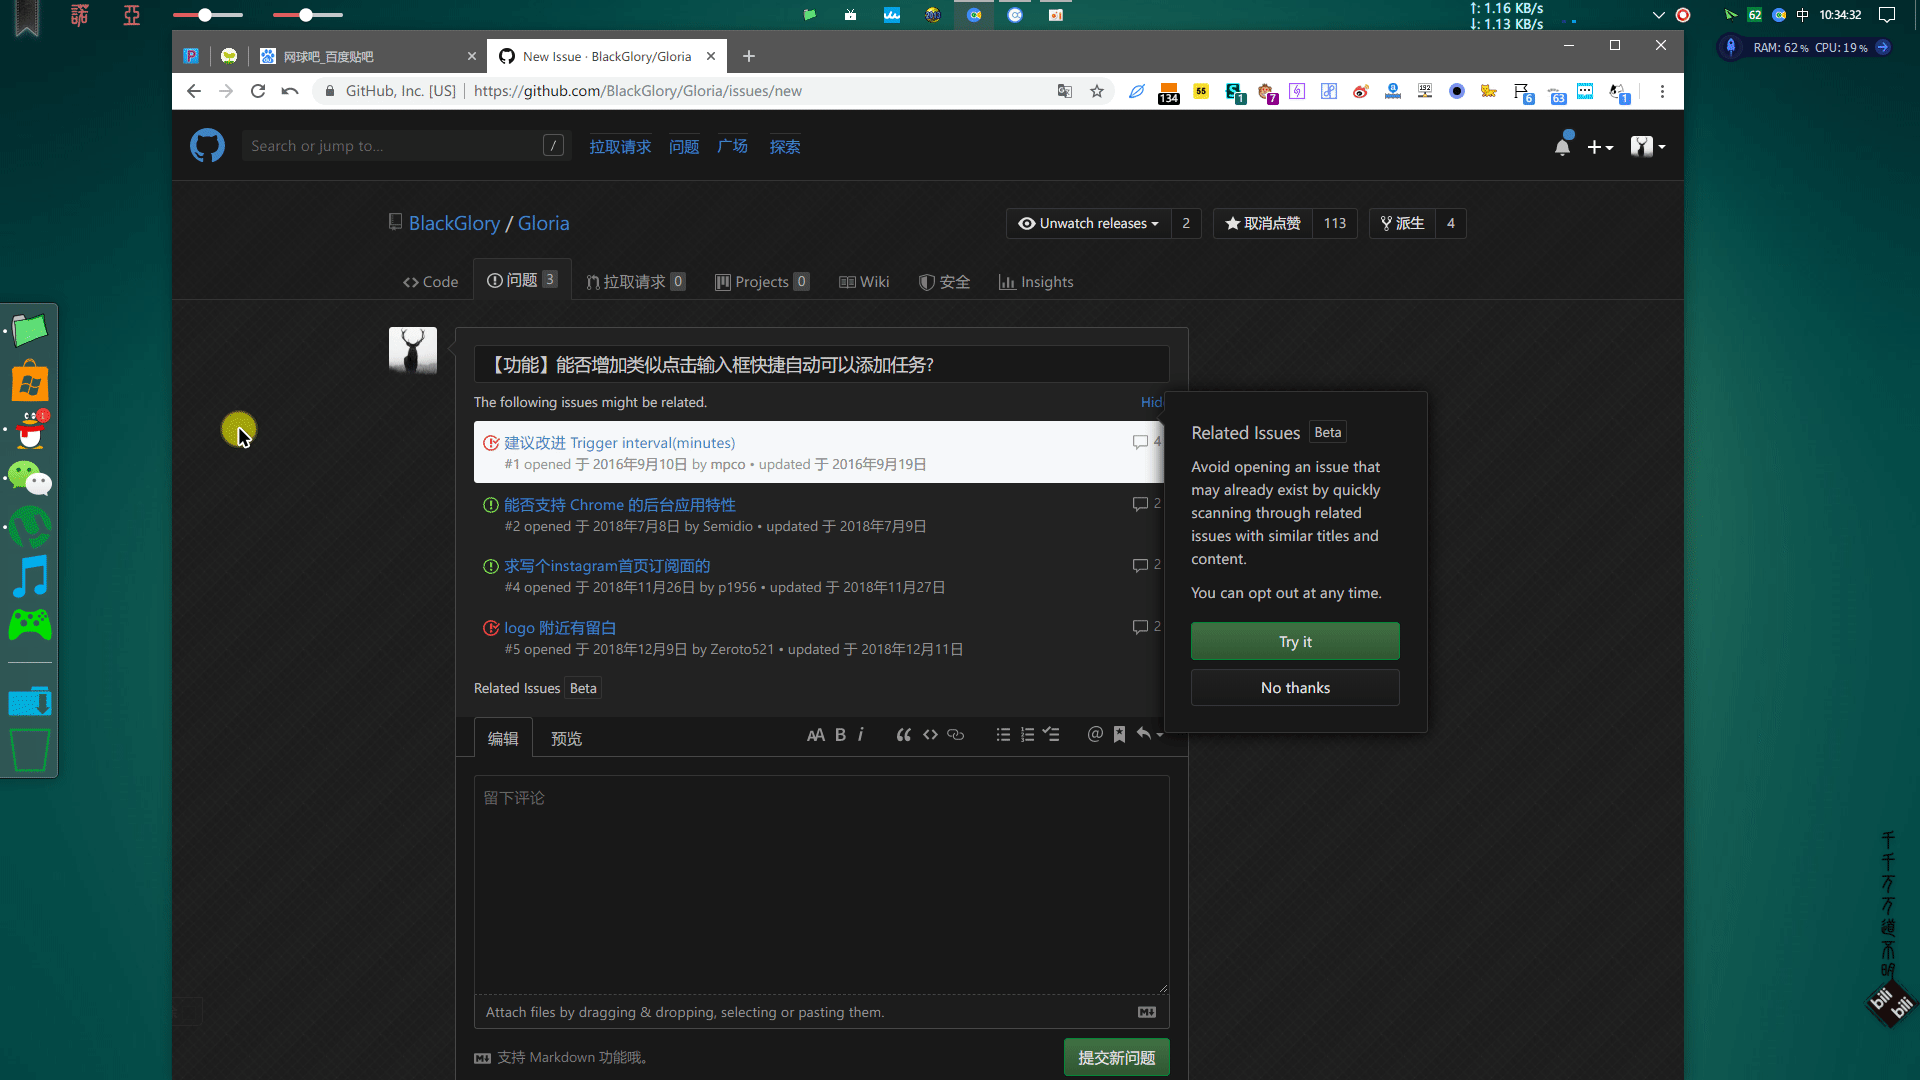Open the Gloria repository link
1920x1080 pixels.
543,223
